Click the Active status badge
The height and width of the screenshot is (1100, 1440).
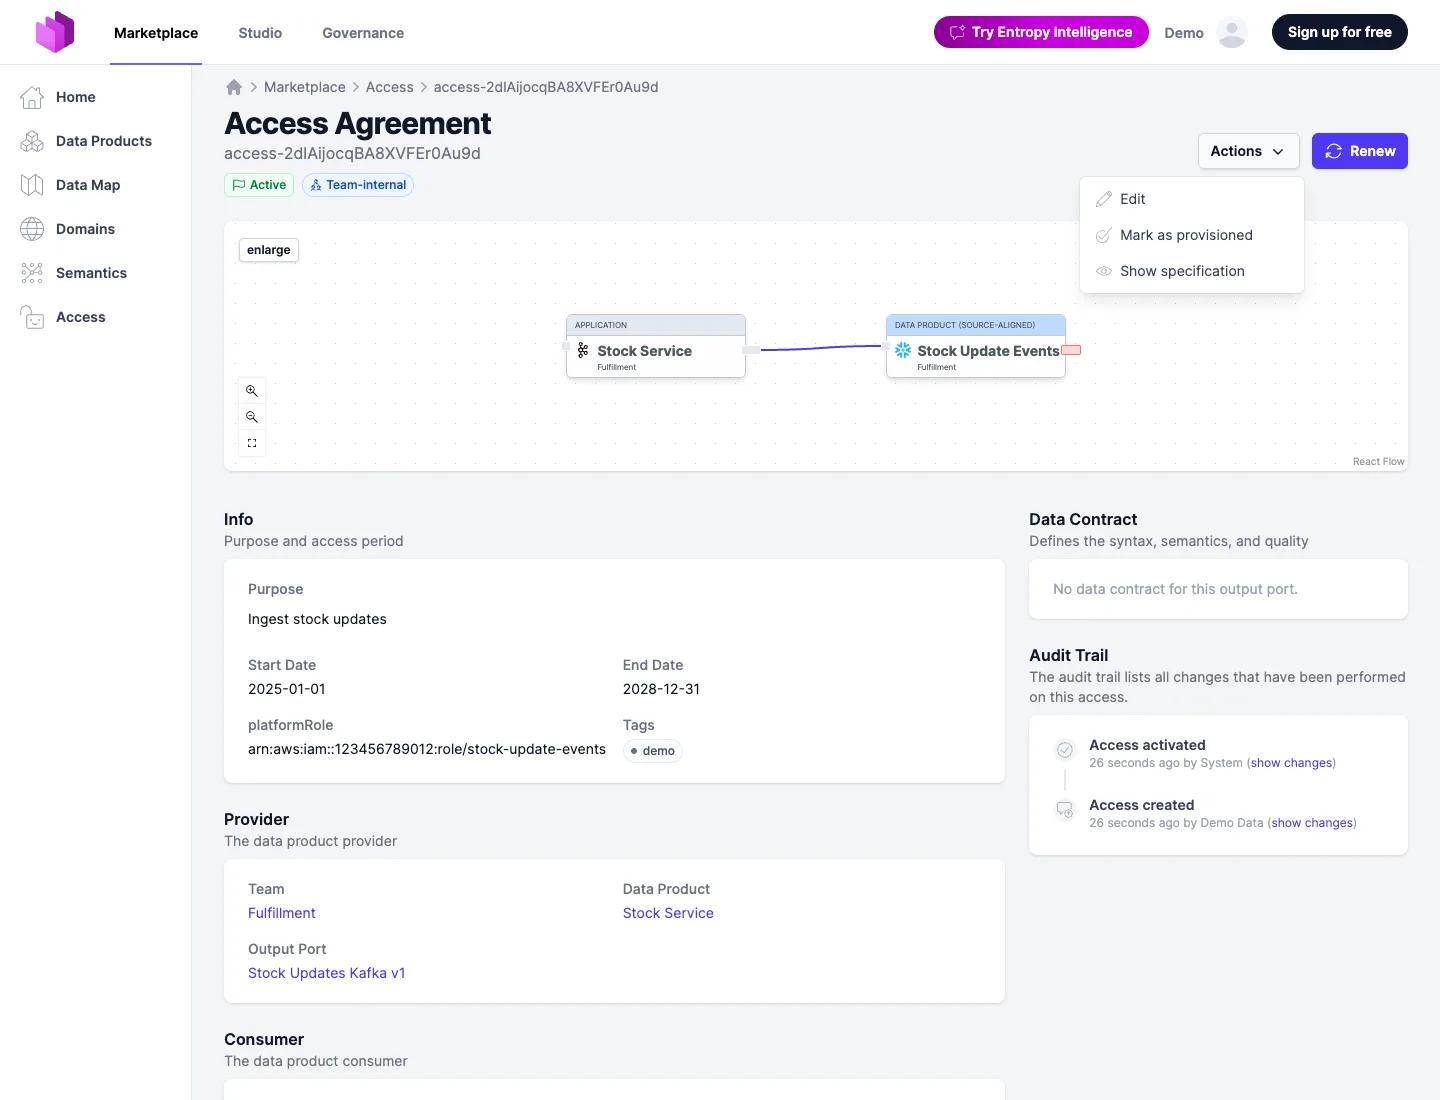[259, 185]
